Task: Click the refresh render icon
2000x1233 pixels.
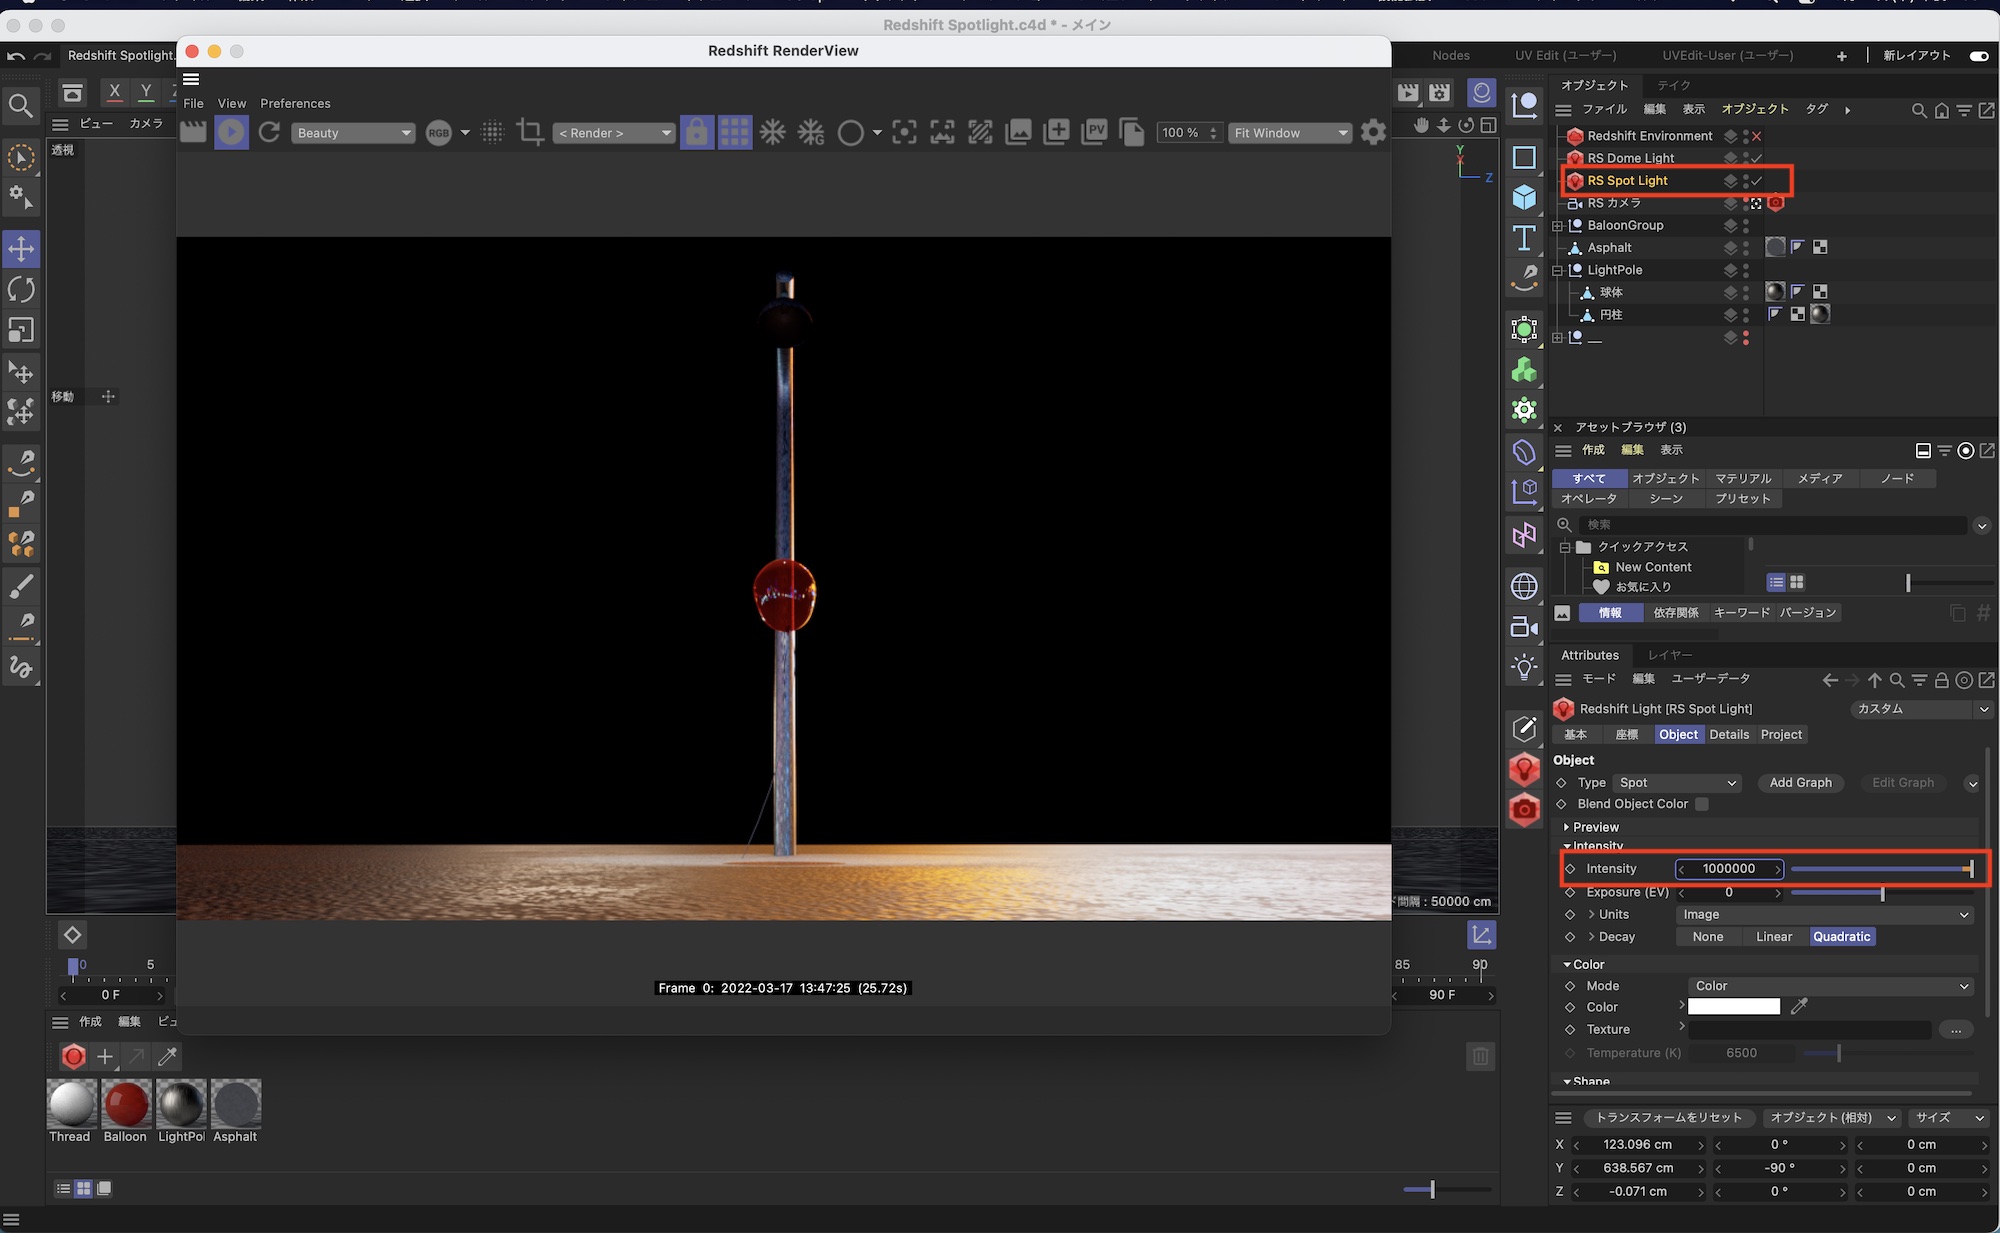Action: pos(269,132)
